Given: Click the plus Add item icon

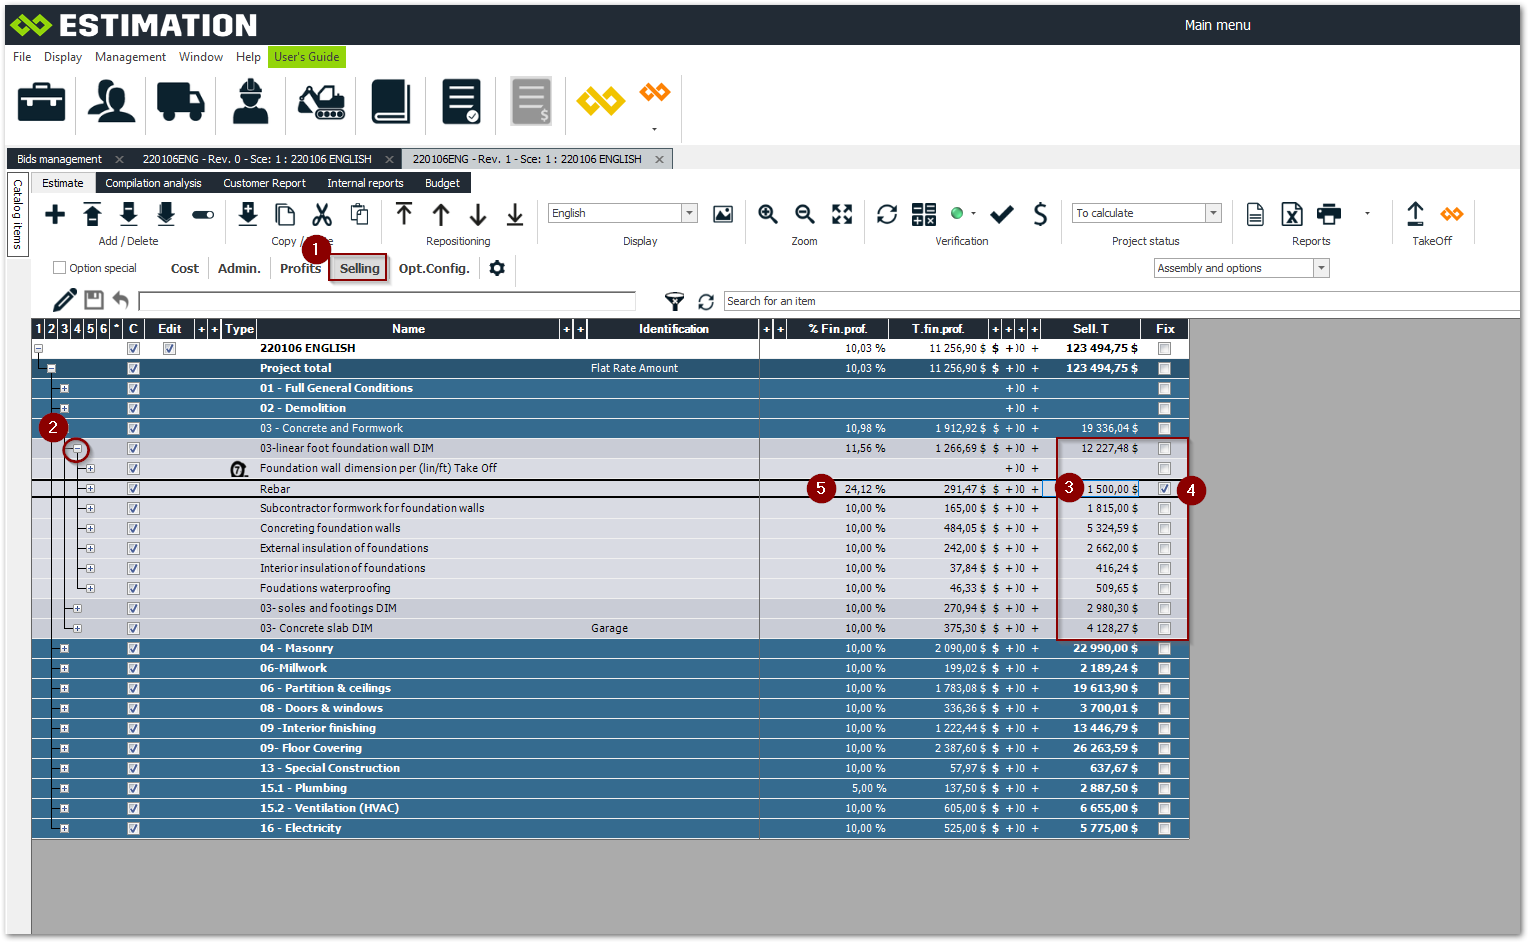Looking at the screenshot, I should pos(55,214).
